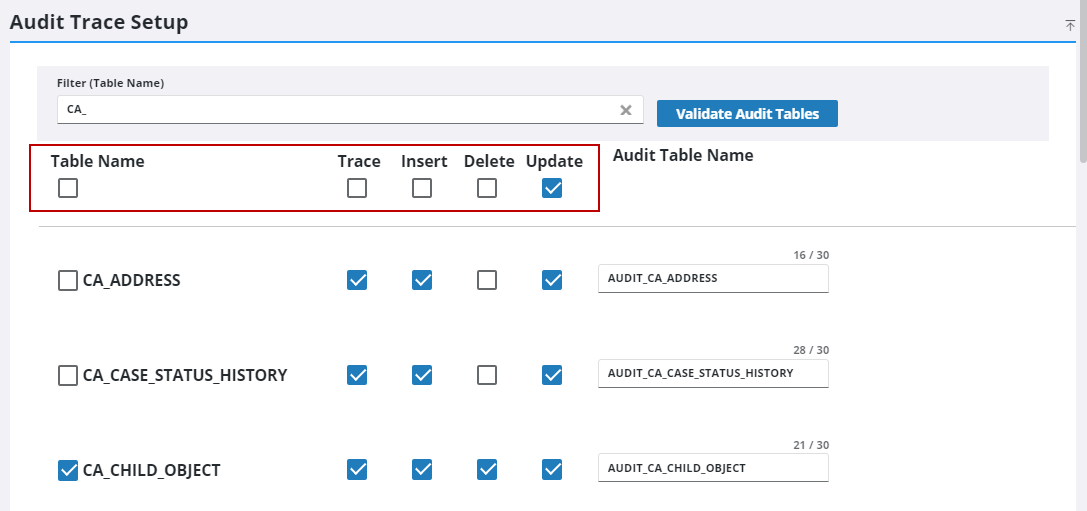Deselect the CA_CHILD_OBJECT table checkbox

coord(68,470)
